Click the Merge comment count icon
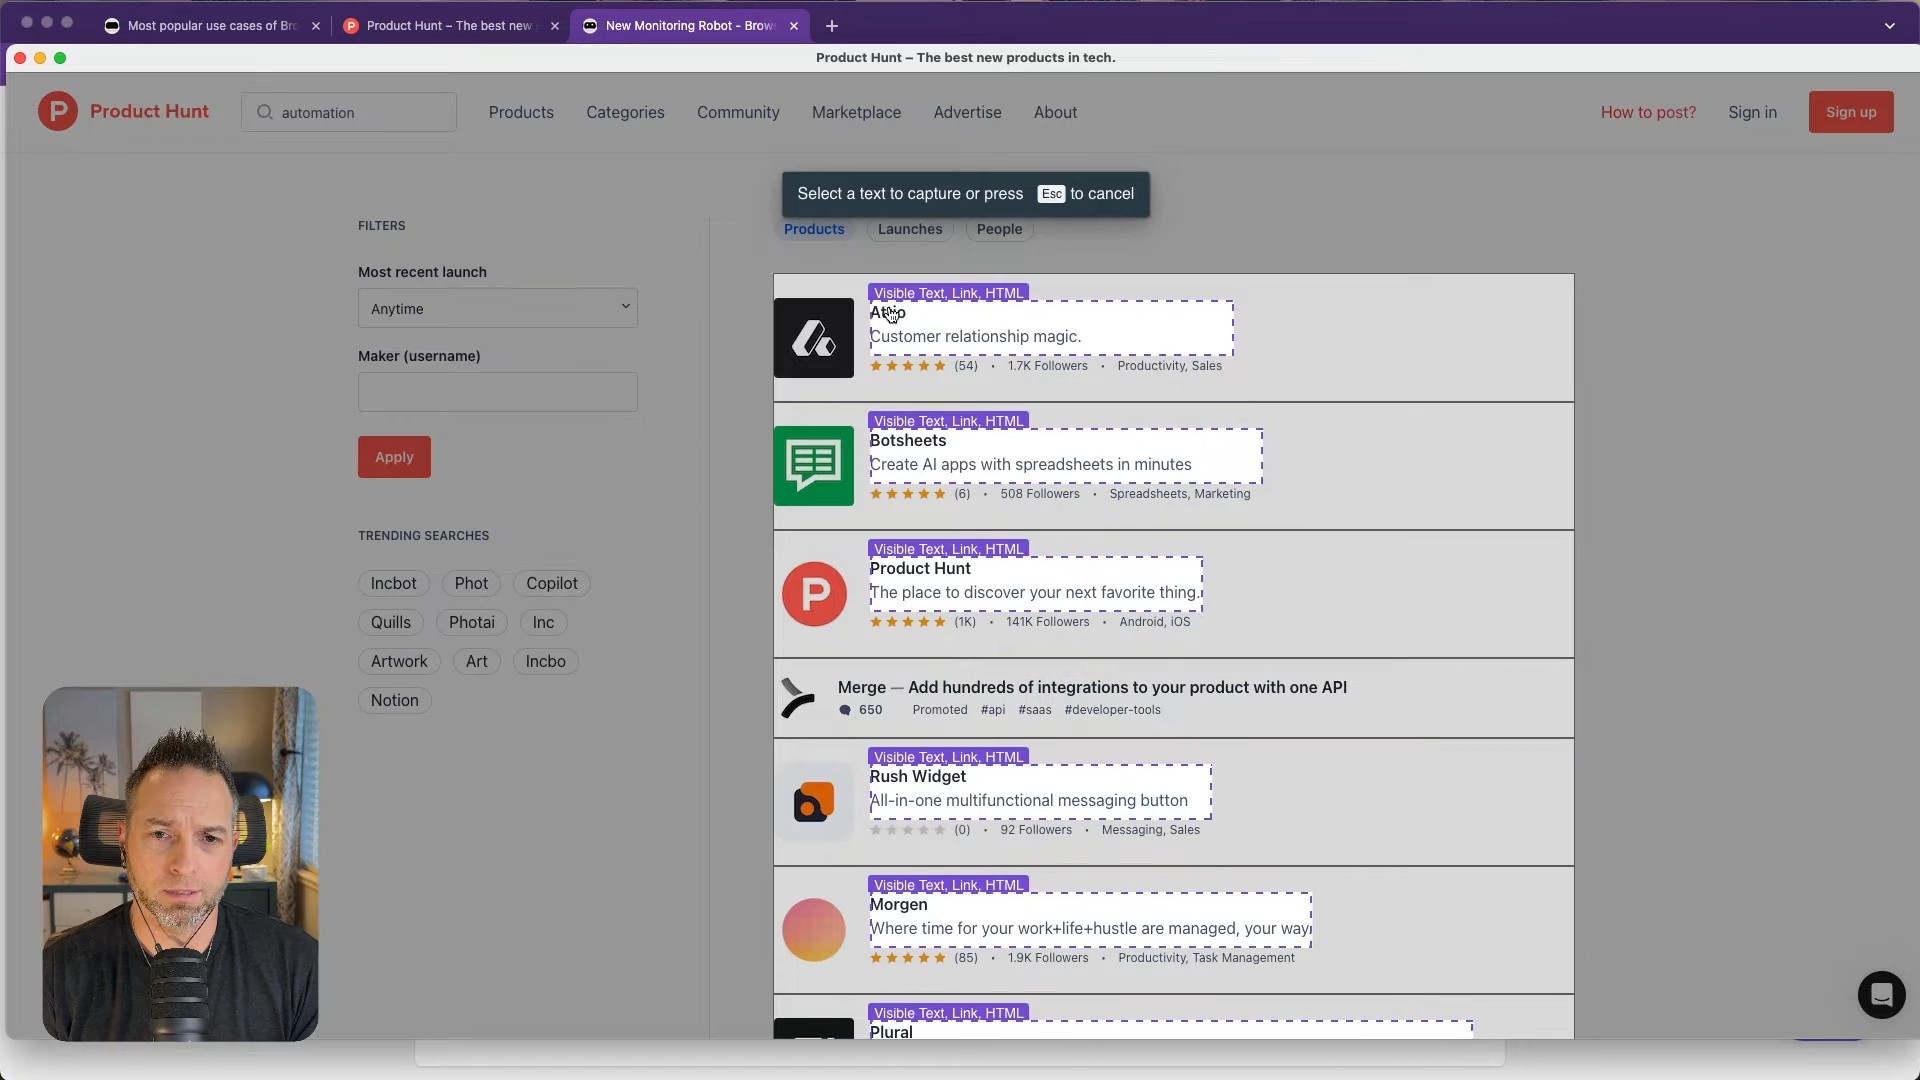This screenshot has width=1920, height=1080. pos(845,710)
